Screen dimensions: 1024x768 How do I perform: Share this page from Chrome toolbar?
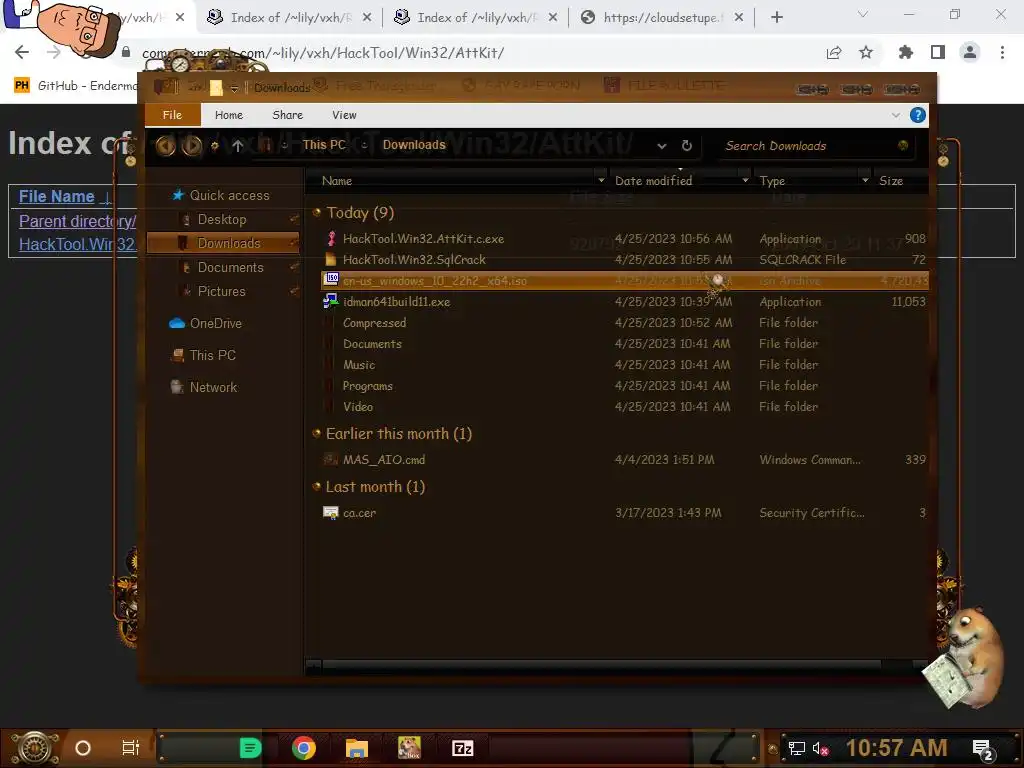tap(834, 53)
